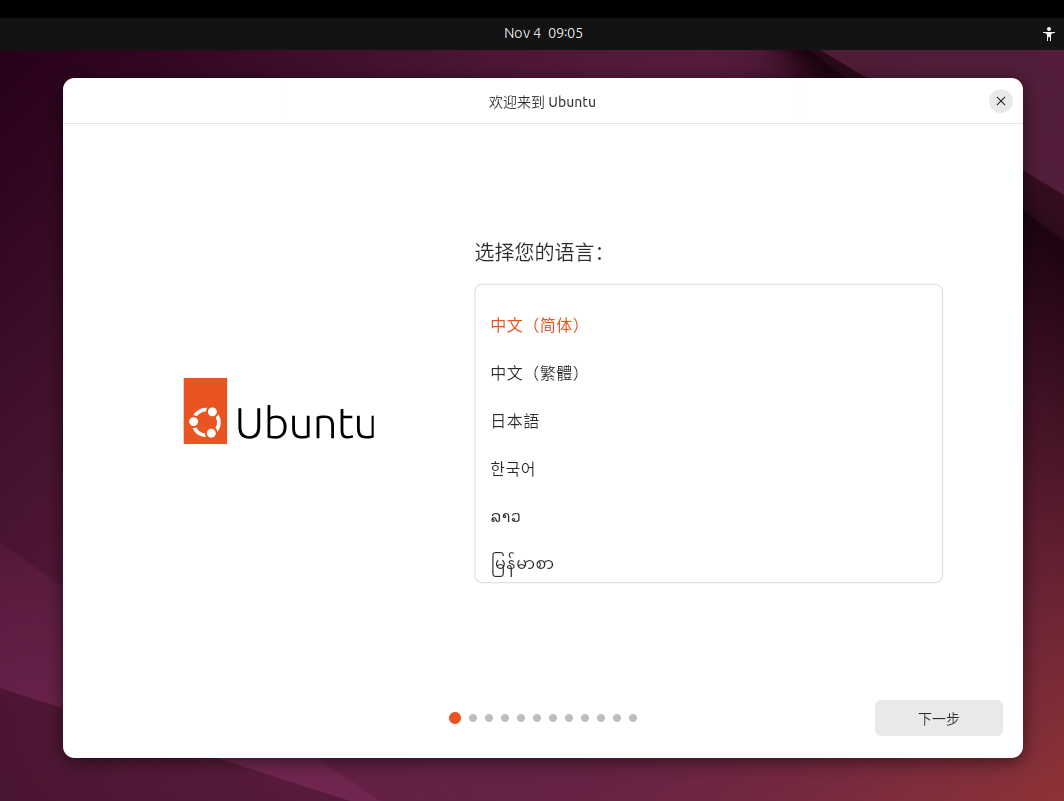
Task: Pick the ລາວ language entry
Action: coord(708,517)
